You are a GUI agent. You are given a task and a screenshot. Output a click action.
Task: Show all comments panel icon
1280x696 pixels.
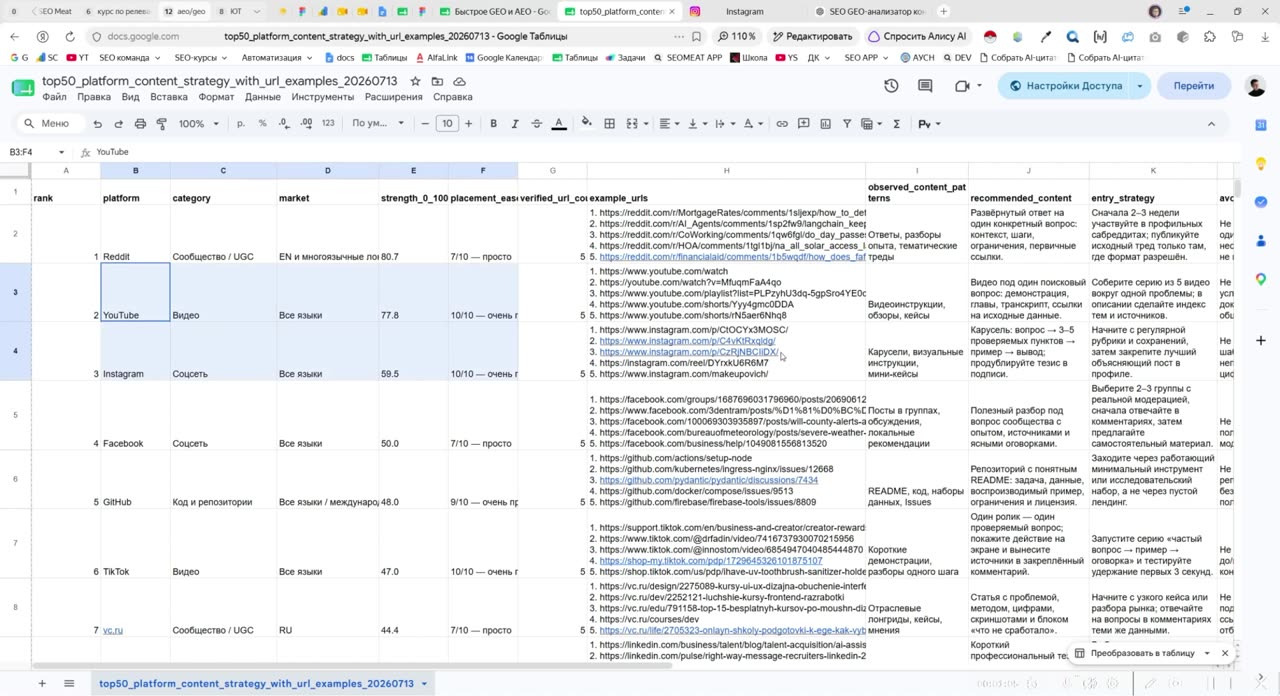tap(925, 86)
